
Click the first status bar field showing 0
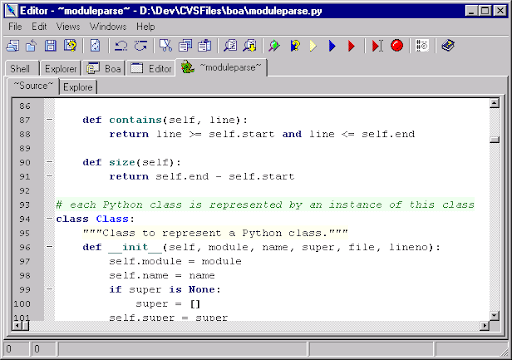(16, 349)
